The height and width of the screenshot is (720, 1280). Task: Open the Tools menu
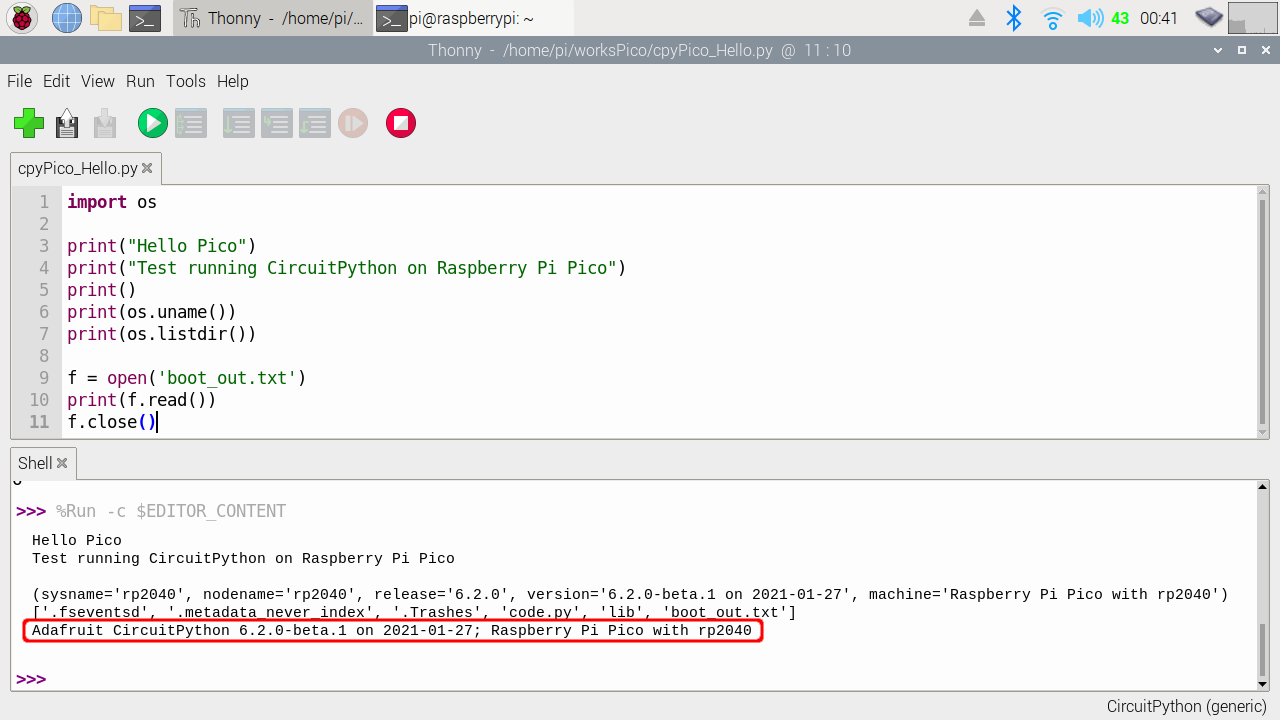186,81
